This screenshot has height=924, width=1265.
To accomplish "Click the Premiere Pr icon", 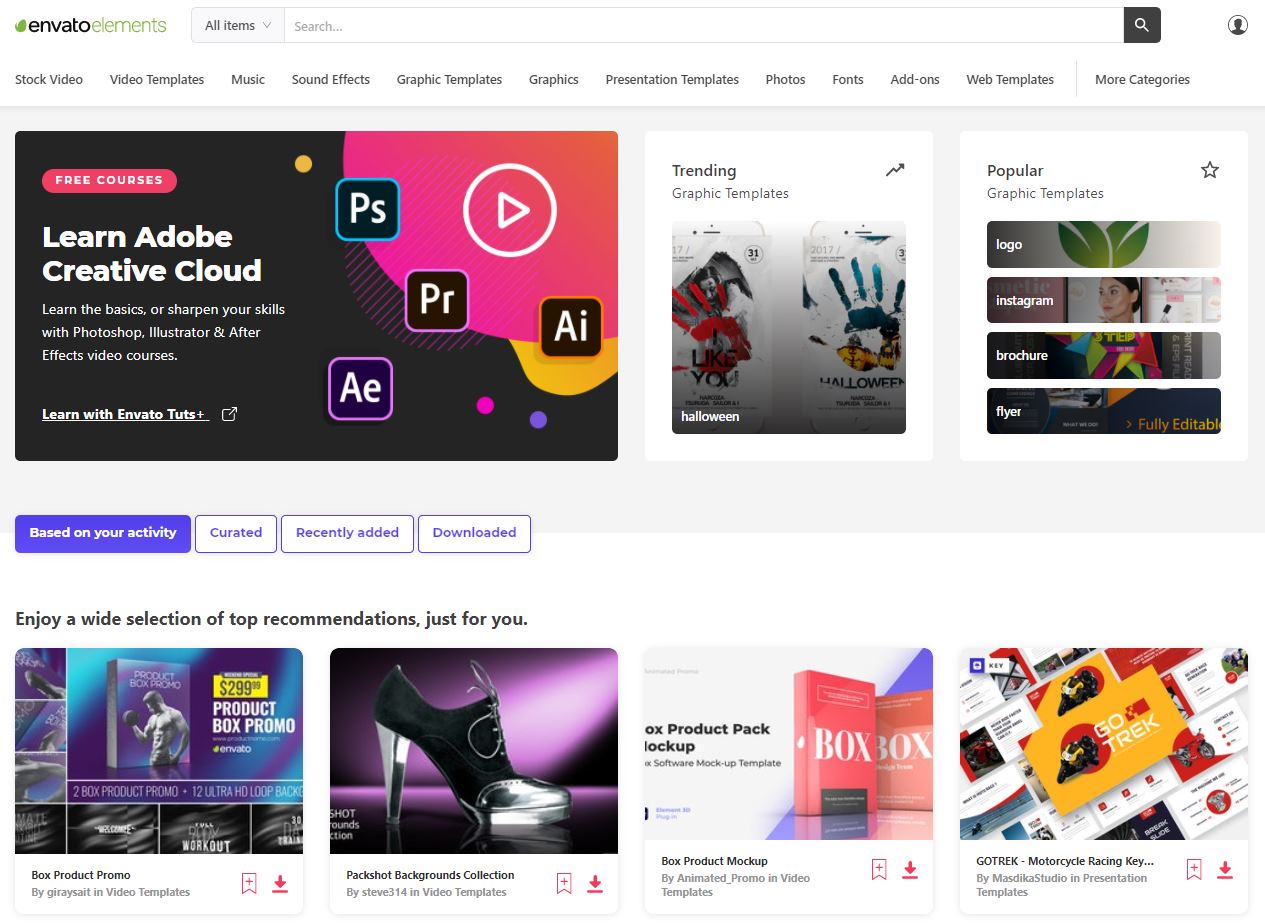I will (x=437, y=300).
